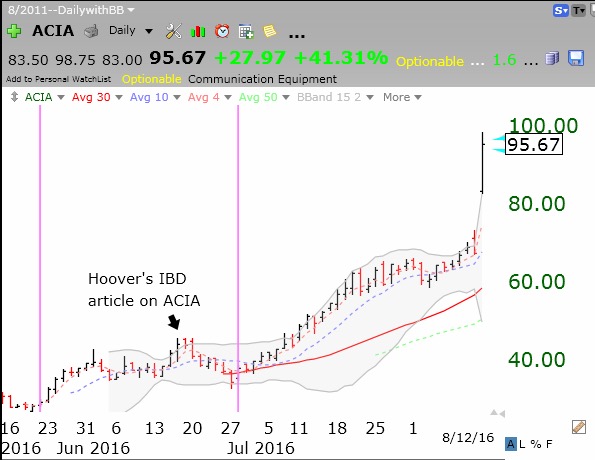
Task: Click the blue S button top right
Action: [560, 11]
